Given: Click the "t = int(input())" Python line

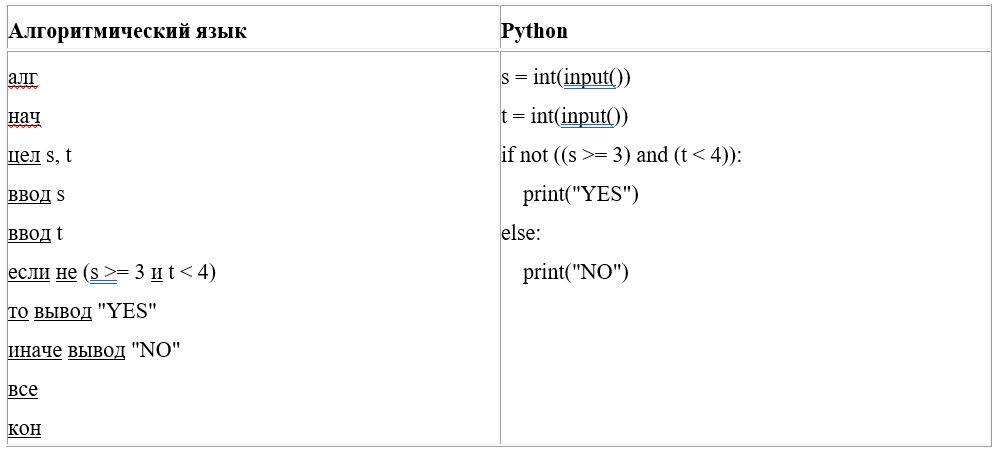Looking at the screenshot, I should pyautogui.click(x=564, y=116).
